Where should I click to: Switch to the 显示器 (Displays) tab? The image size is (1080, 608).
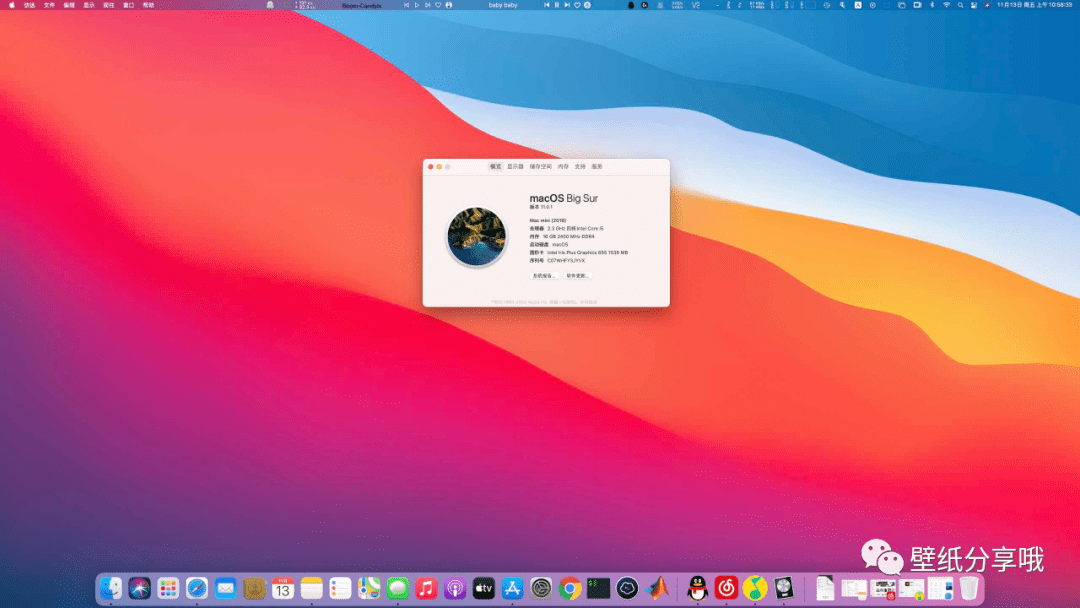point(515,167)
